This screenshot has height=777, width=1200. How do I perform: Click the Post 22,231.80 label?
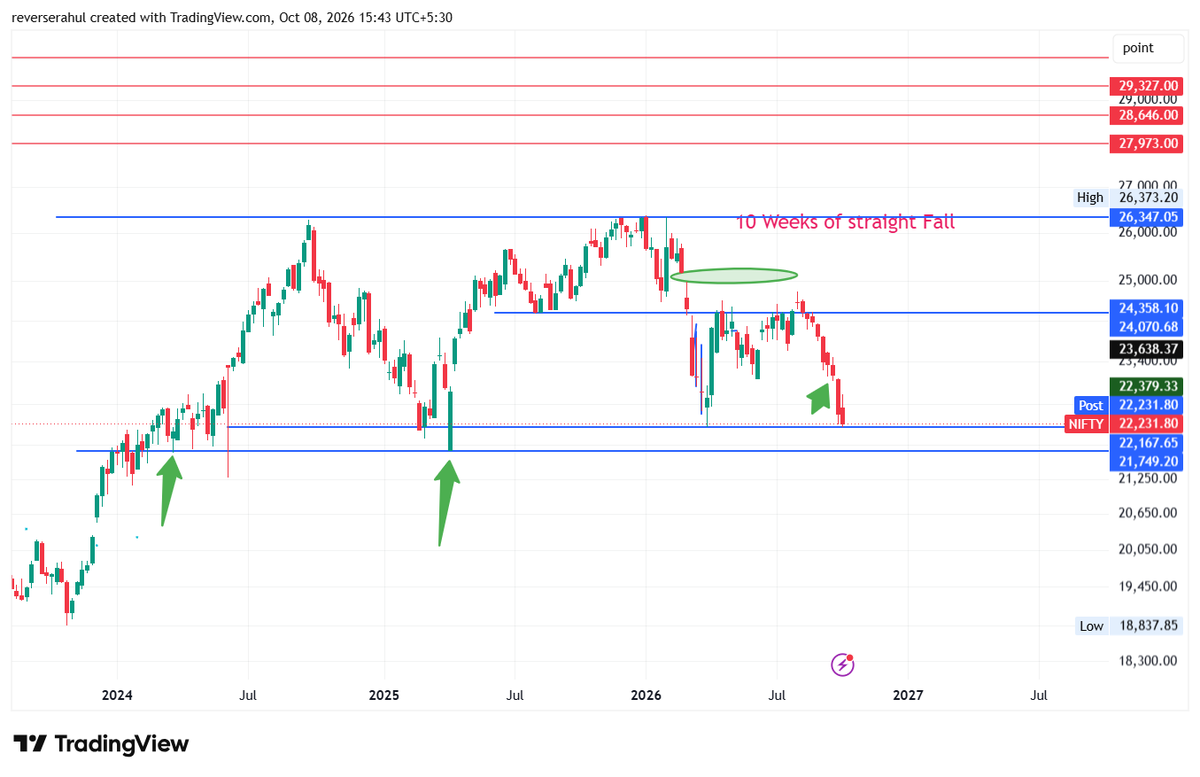[x=1130, y=405]
